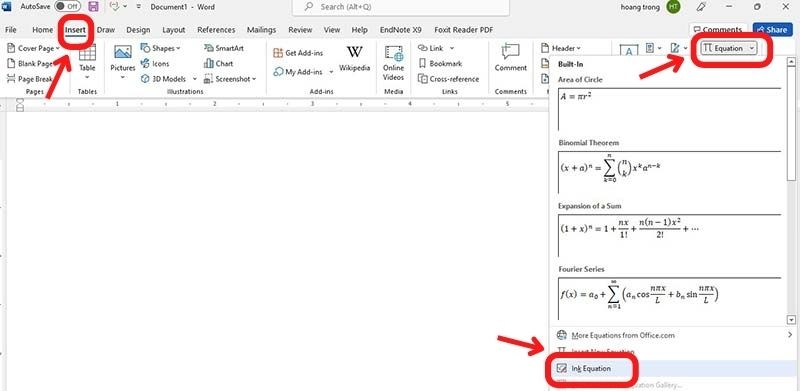
Task: Open the Equation dropdown button
Action: [729, 48]
